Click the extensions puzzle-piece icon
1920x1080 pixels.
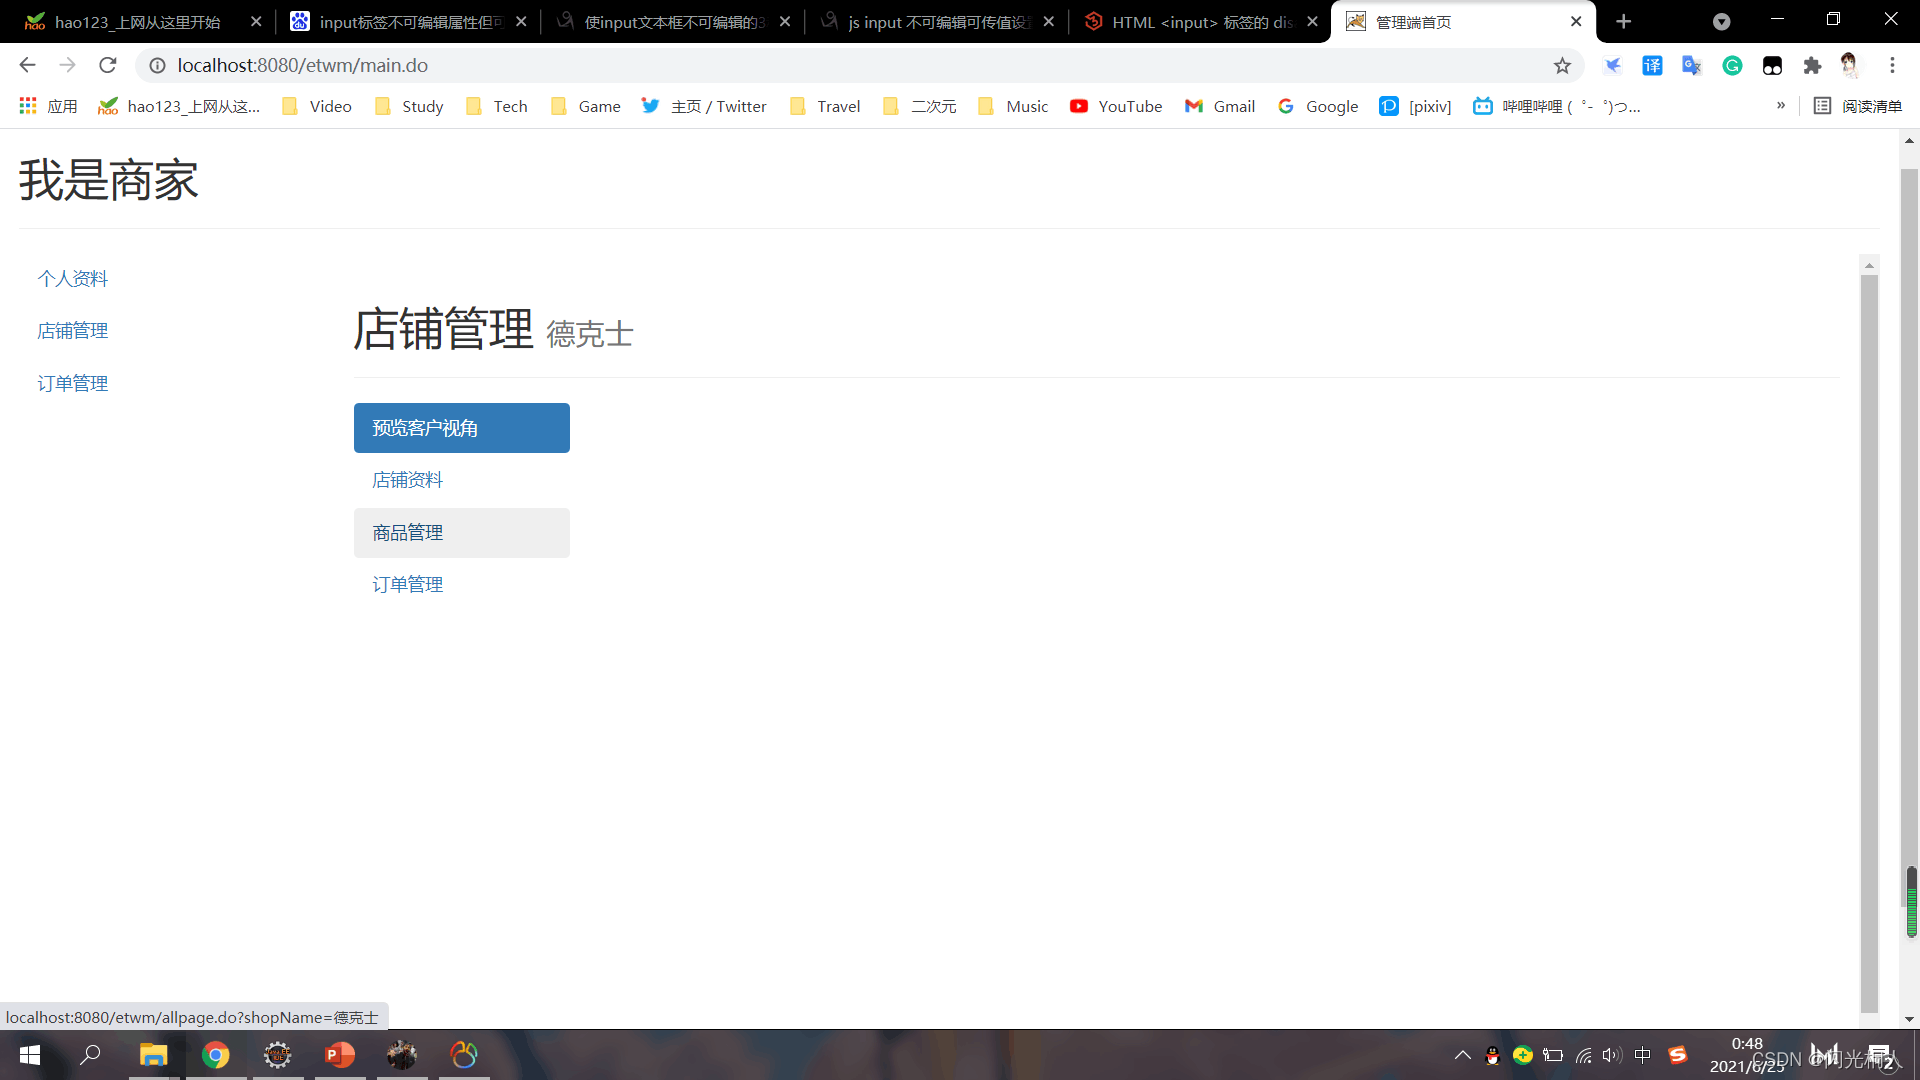[x=1813, y=65]
